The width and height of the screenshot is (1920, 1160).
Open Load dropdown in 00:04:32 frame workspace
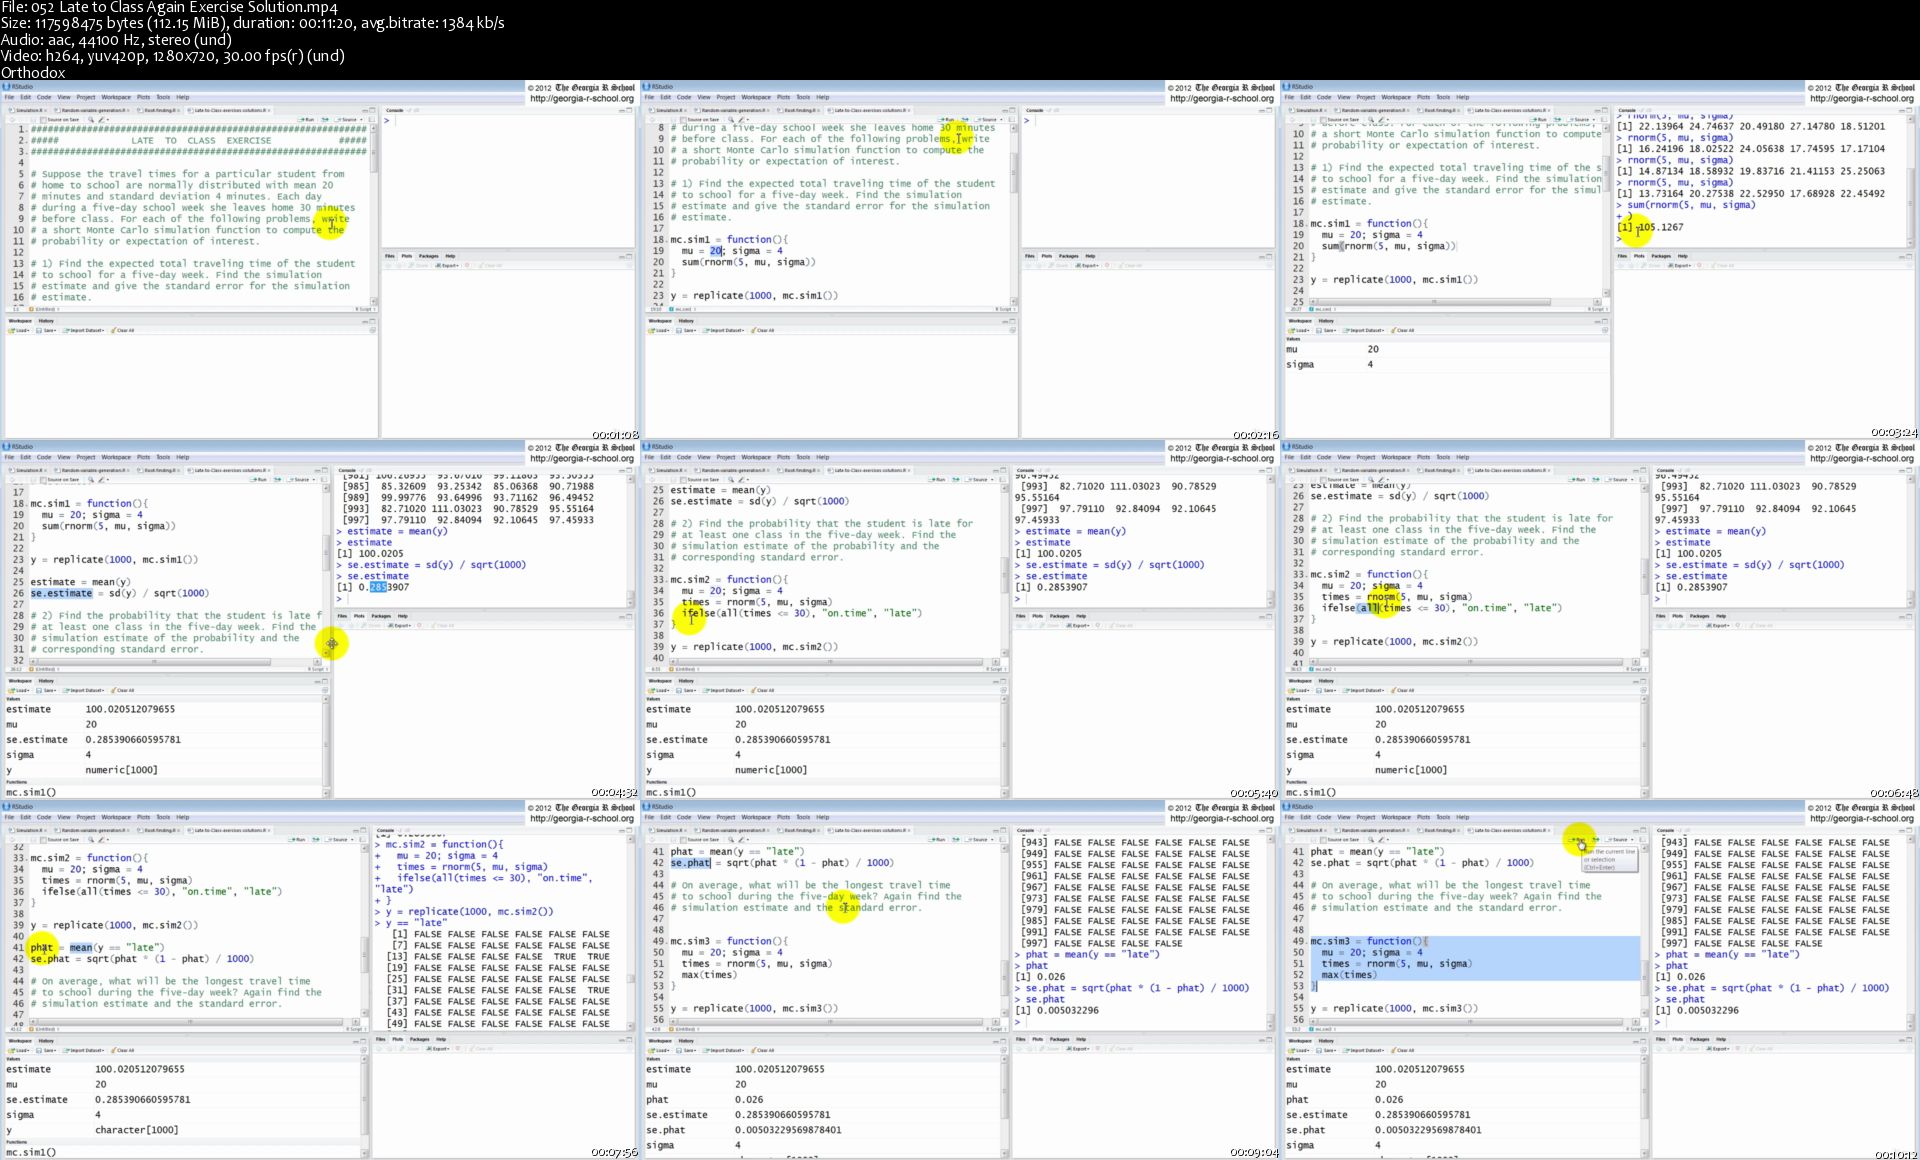coord(28,690)
